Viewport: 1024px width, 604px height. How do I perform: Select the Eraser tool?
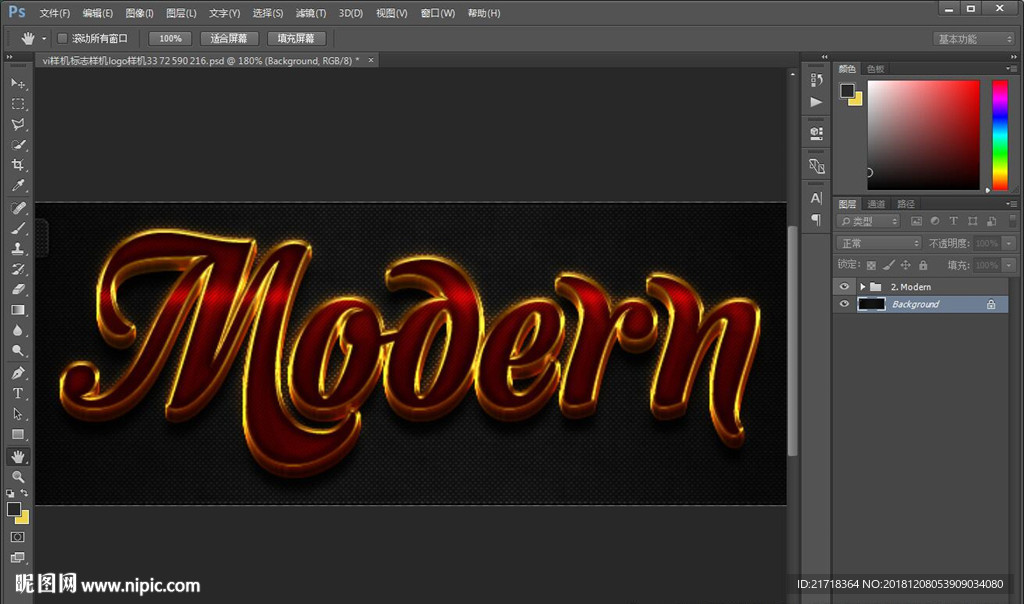18,290
